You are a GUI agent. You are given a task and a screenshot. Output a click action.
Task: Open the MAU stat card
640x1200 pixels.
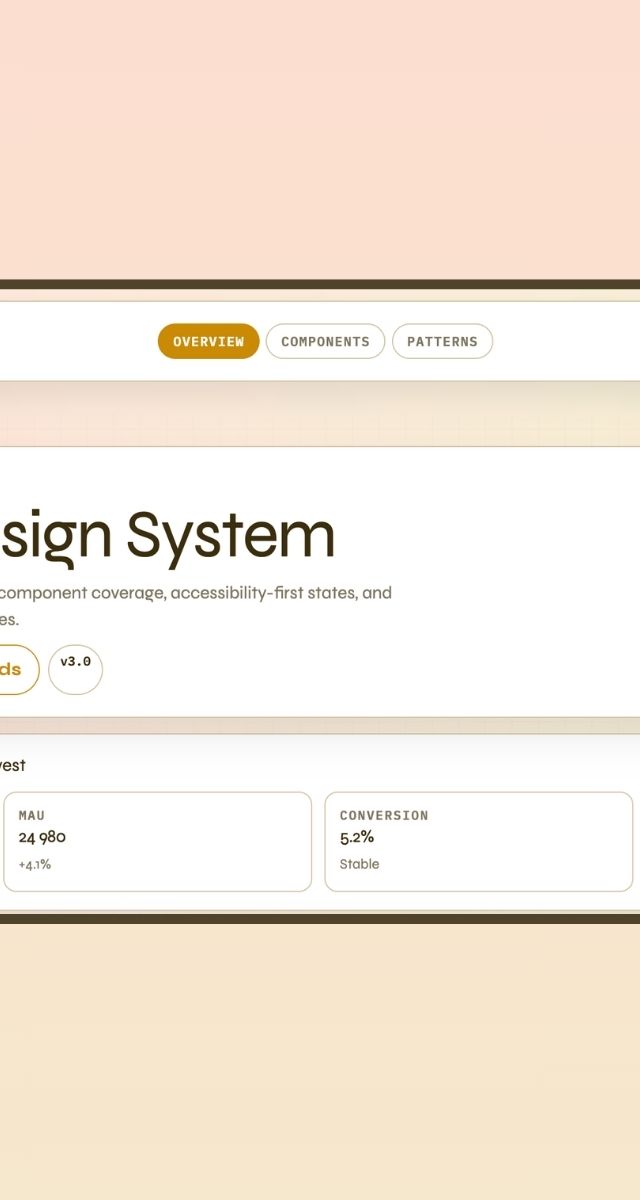[x=158, y=842]
